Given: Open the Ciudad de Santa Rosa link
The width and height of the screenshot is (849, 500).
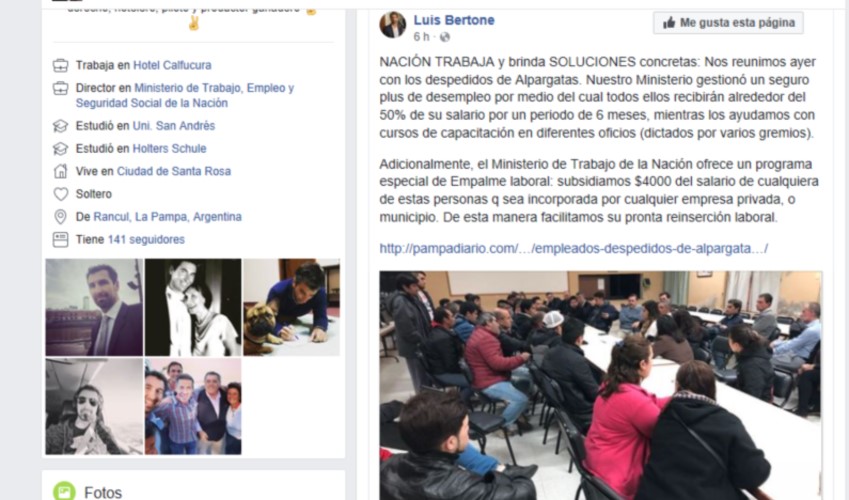Looking at the screenshot, I should 174,172.
